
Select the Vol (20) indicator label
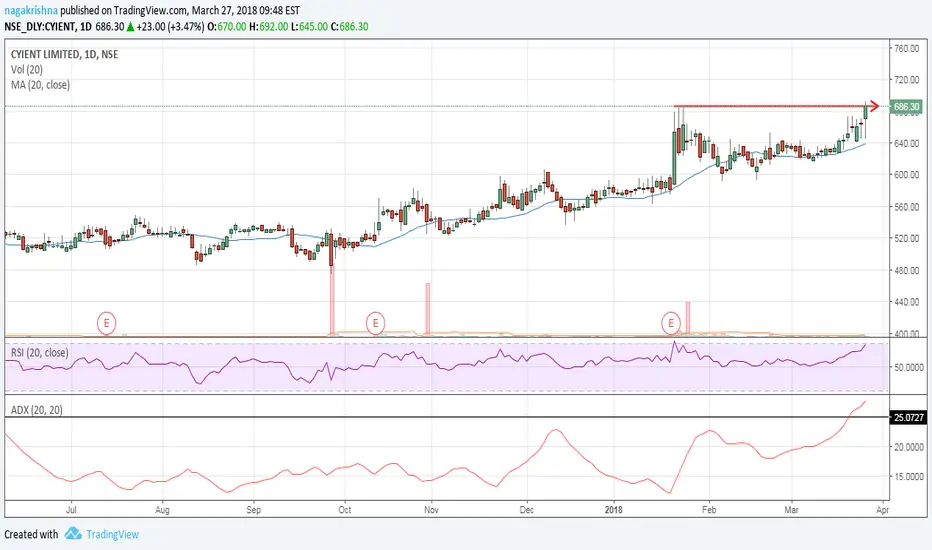pyautogui.click(x=27, y=70)
